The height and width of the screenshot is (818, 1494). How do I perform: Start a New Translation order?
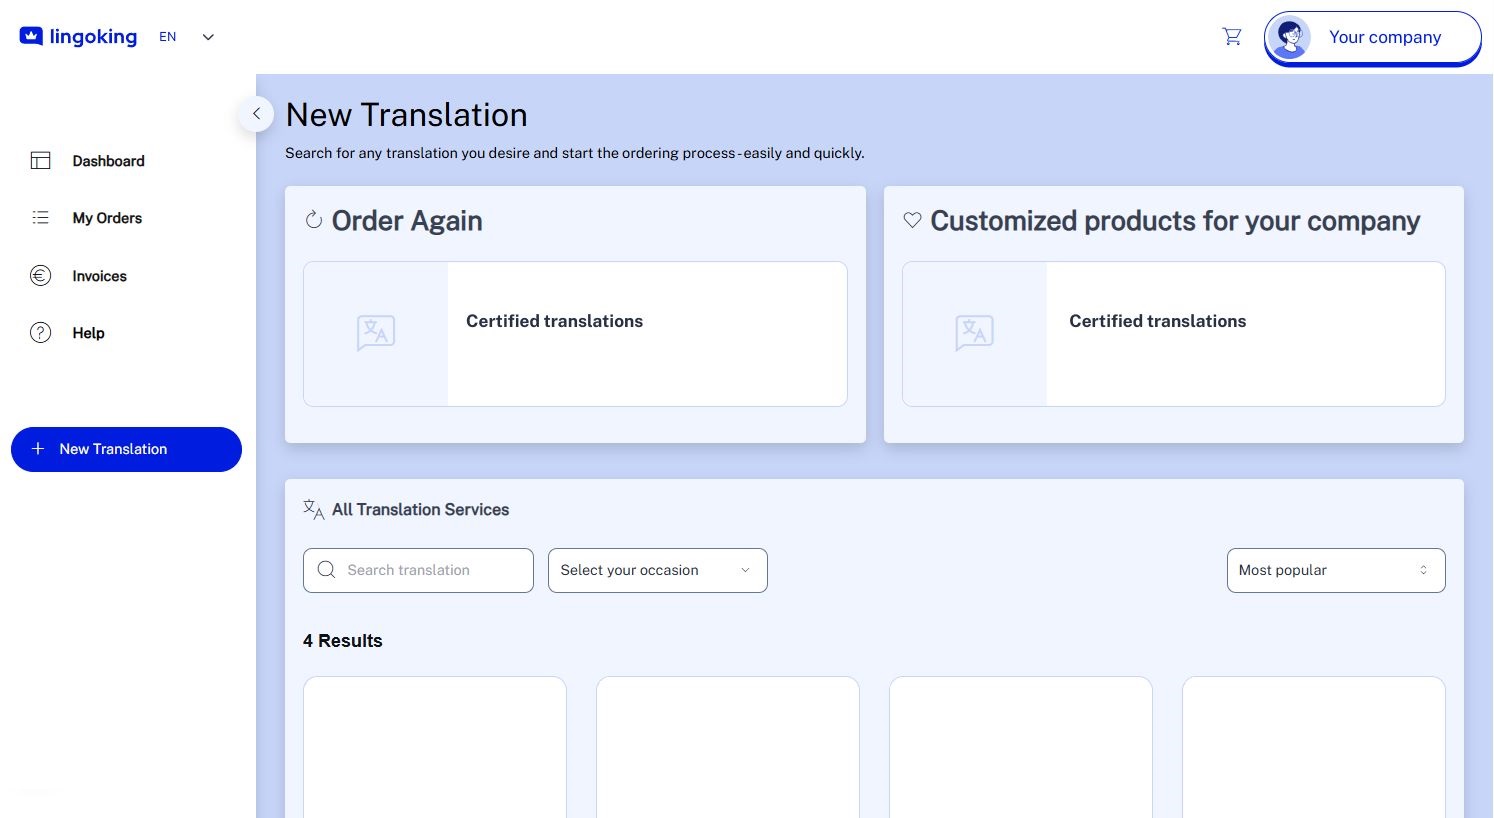[126, 449]
